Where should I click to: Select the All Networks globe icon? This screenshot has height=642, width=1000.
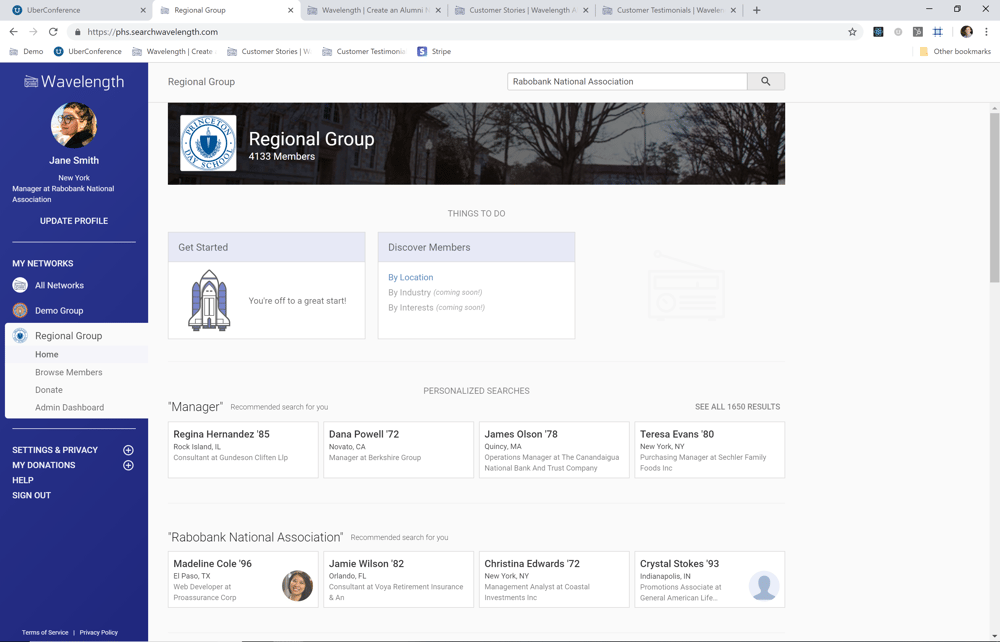pyautogui.click(x=20, y=285)
